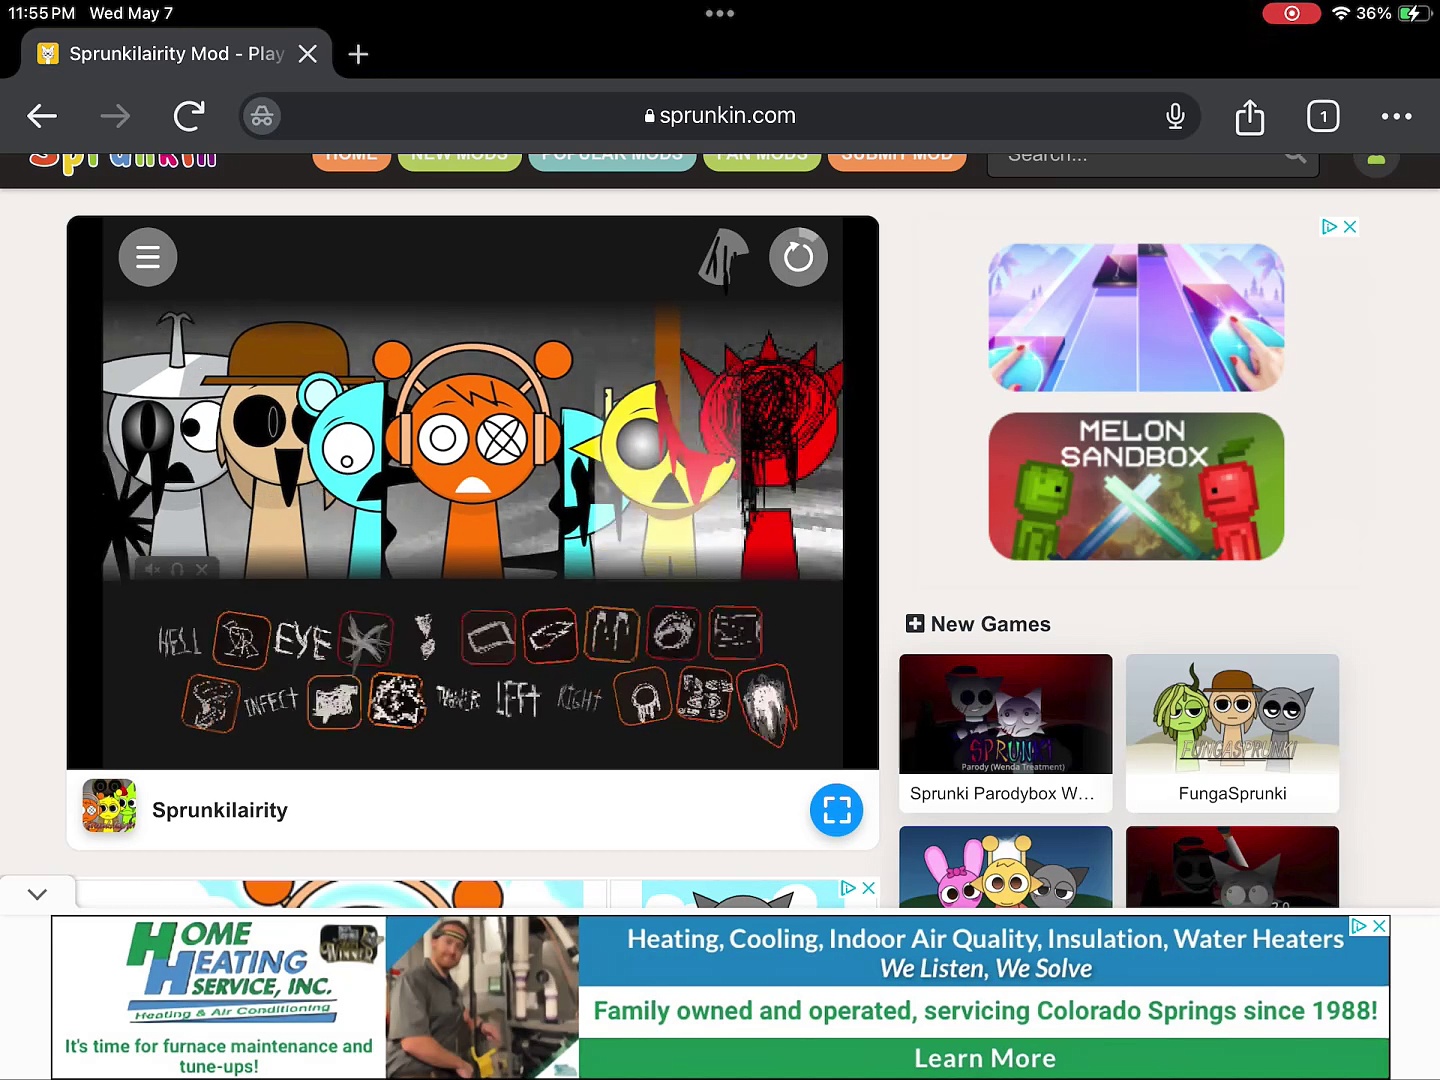The height and width of the screenshot is (1080, 1440).
Task: Select the white static noise sound icon
Action: tap(397, 700)
